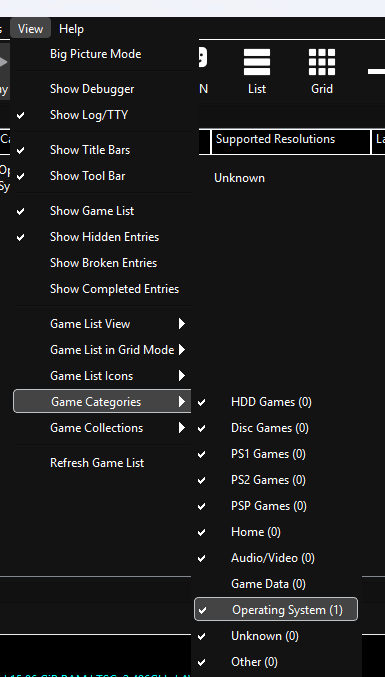Choose Show Debugger from View menu
This screenshot has height=677, width=385.
click(102, 89)
